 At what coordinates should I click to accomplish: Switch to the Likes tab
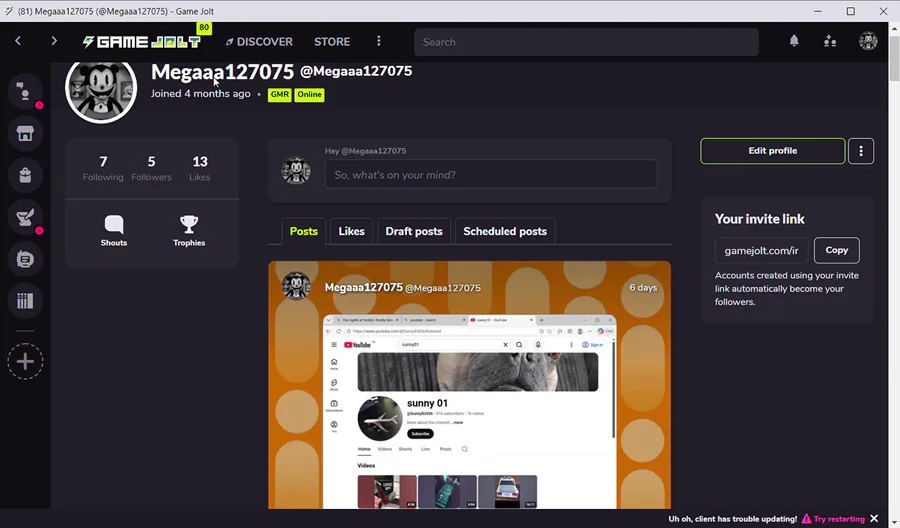point(351,231)
